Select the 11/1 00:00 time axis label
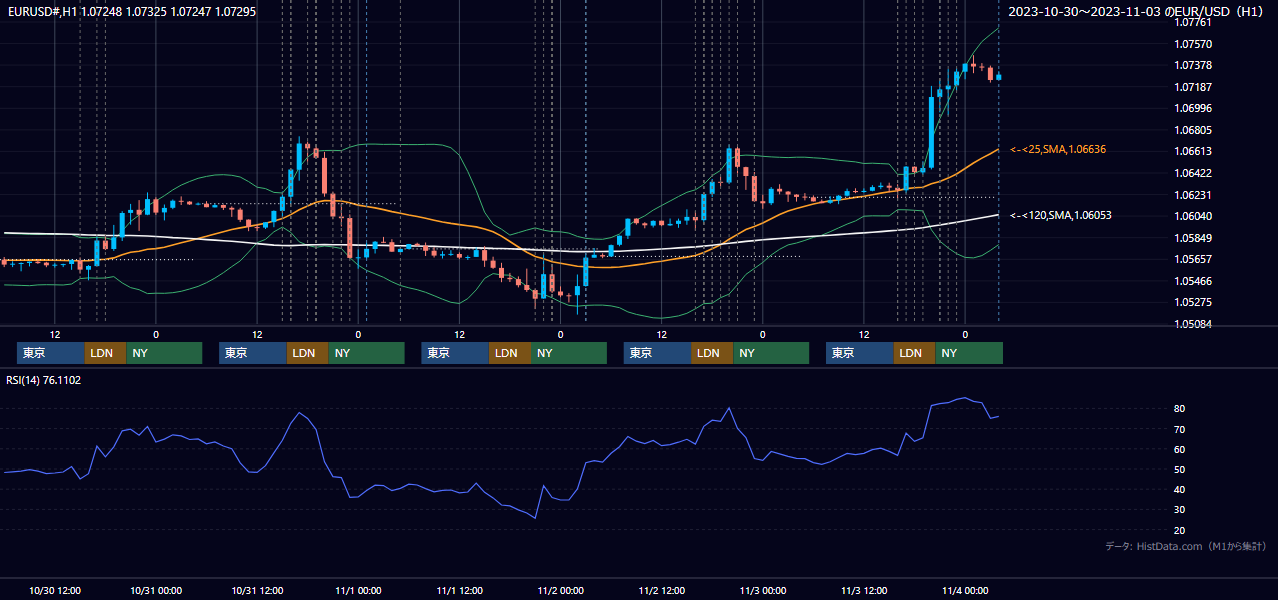1278x600 pixels. click(358, 590)
